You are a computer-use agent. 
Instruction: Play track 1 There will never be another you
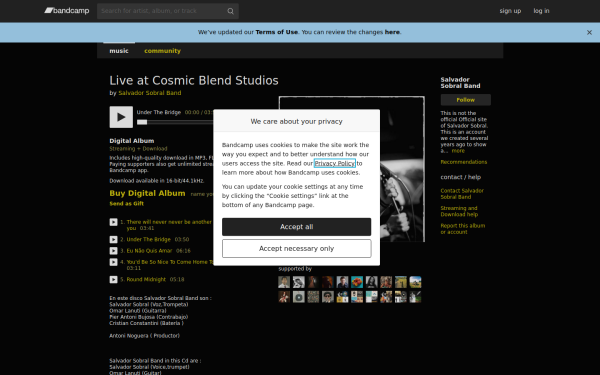click(113, 222)
